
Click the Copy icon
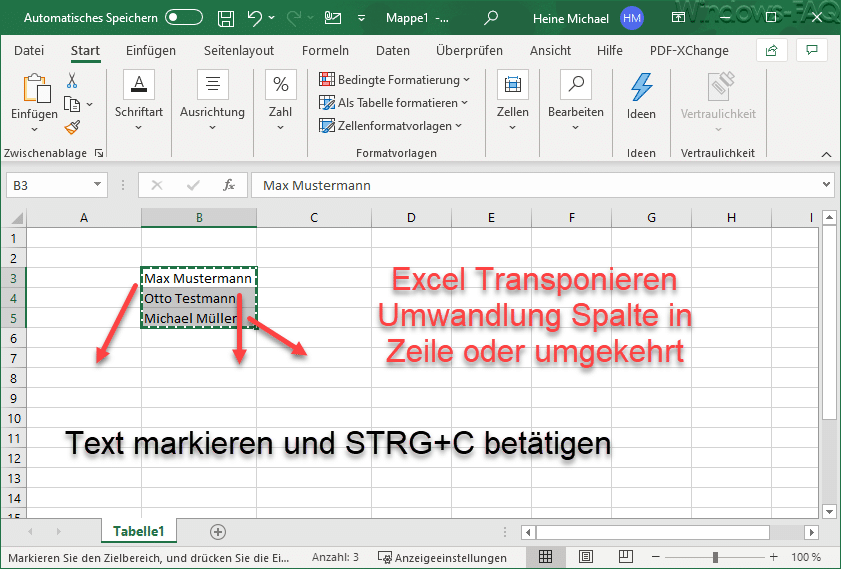pos(72,104)
